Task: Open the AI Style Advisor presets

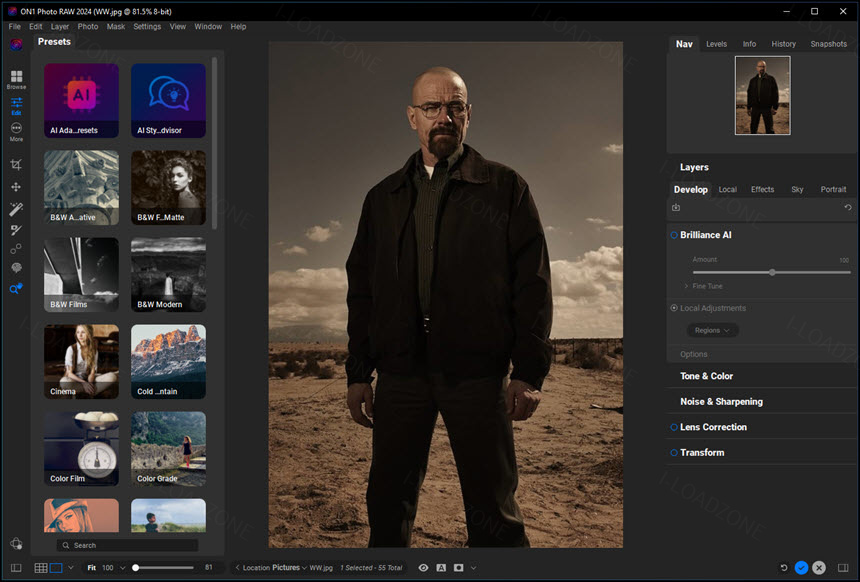Action: click(x=168, y=100)
